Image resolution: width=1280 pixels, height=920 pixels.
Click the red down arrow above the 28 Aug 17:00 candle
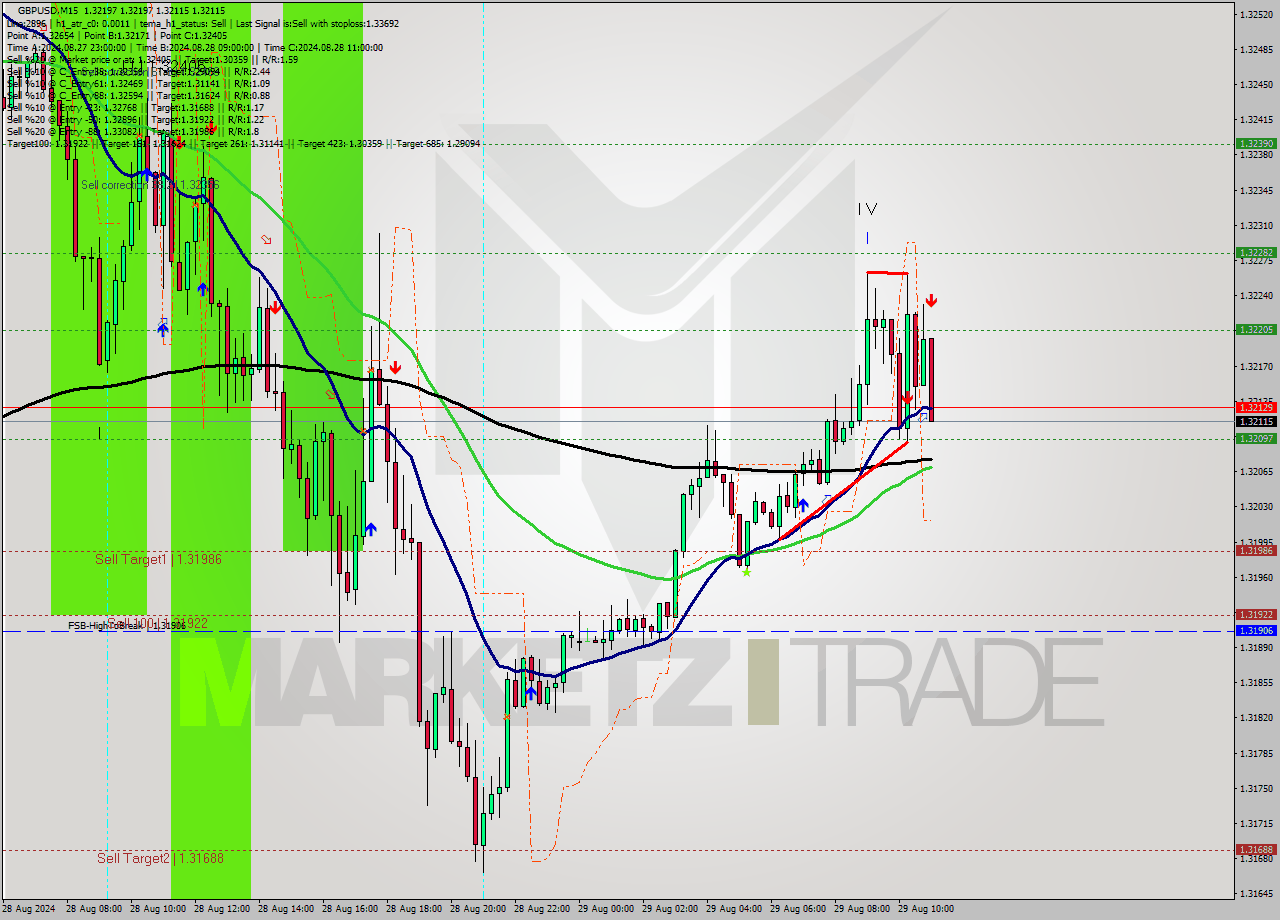[395, 368]
